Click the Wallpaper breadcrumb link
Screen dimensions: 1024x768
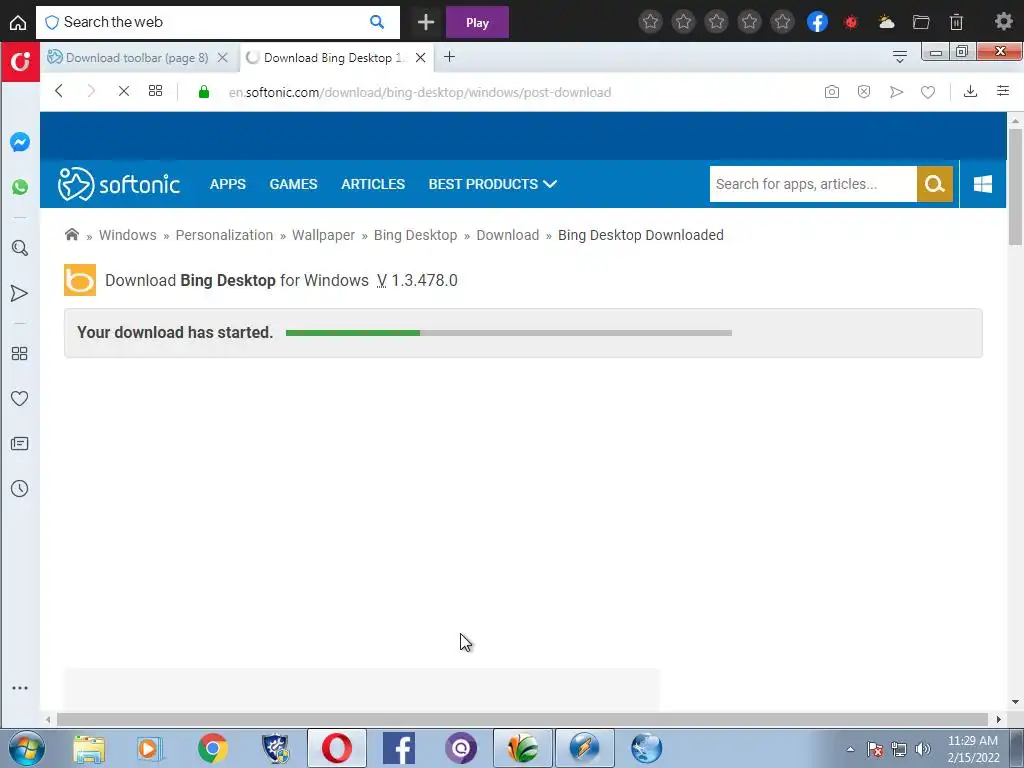click(x=323, y=235)
